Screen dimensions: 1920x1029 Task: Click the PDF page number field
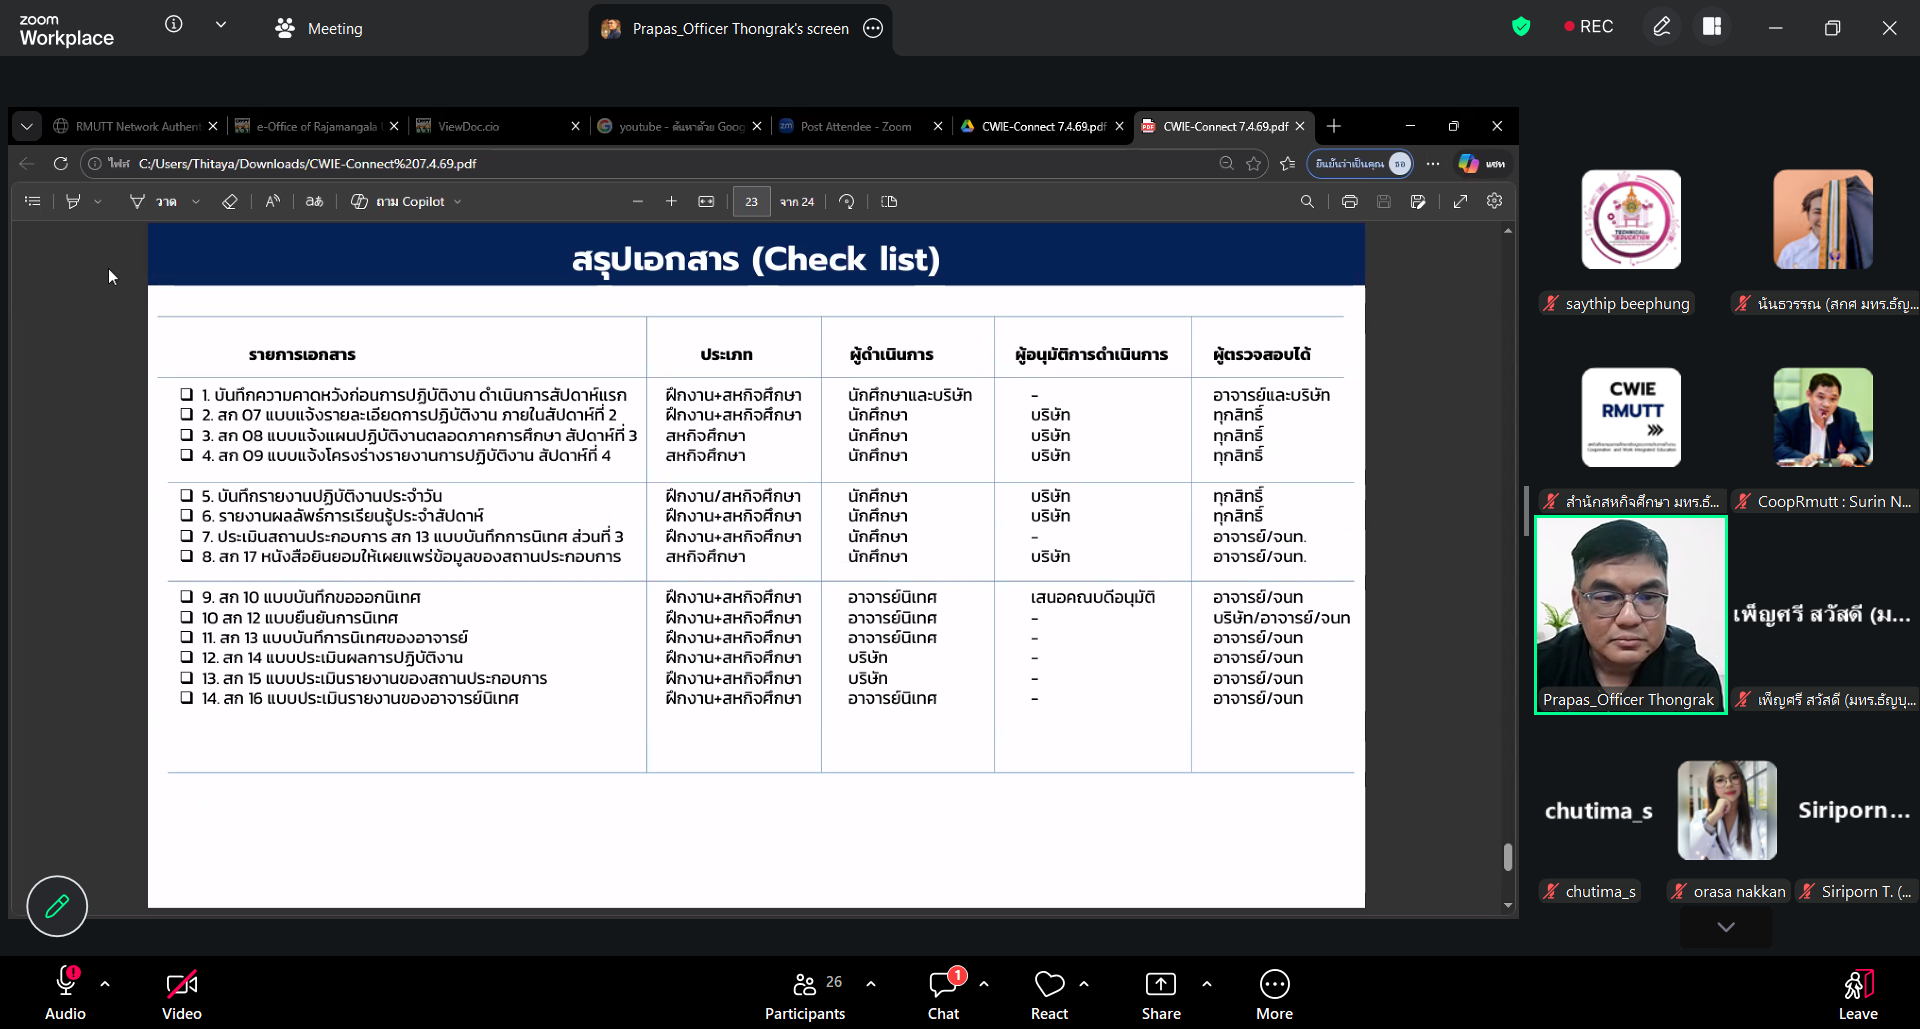click(751, 202)
